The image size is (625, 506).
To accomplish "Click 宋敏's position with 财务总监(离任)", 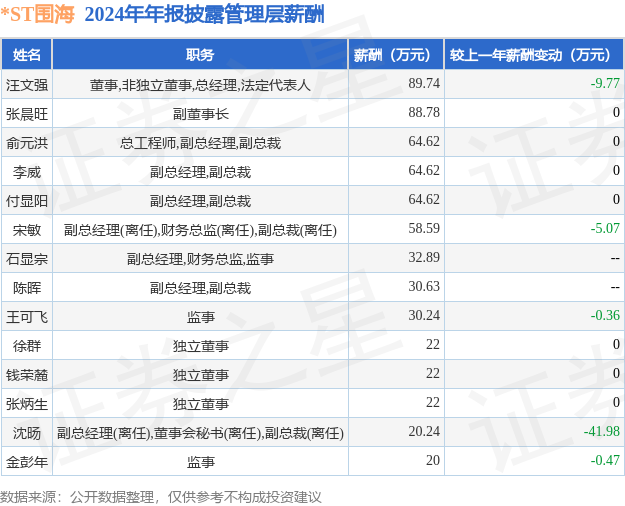I will tap(200, 230).
